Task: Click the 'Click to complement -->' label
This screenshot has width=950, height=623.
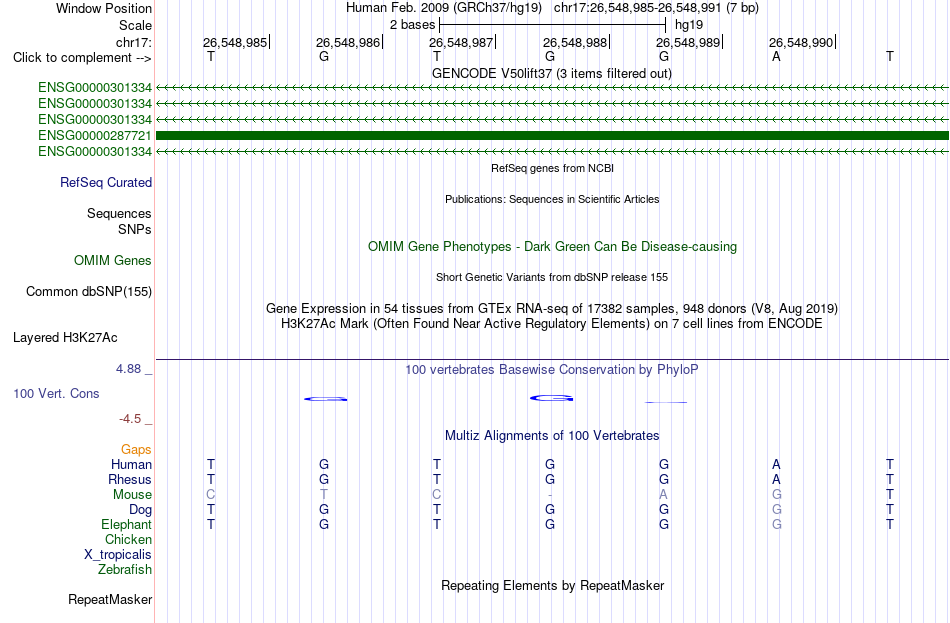Action: (82, 58)
